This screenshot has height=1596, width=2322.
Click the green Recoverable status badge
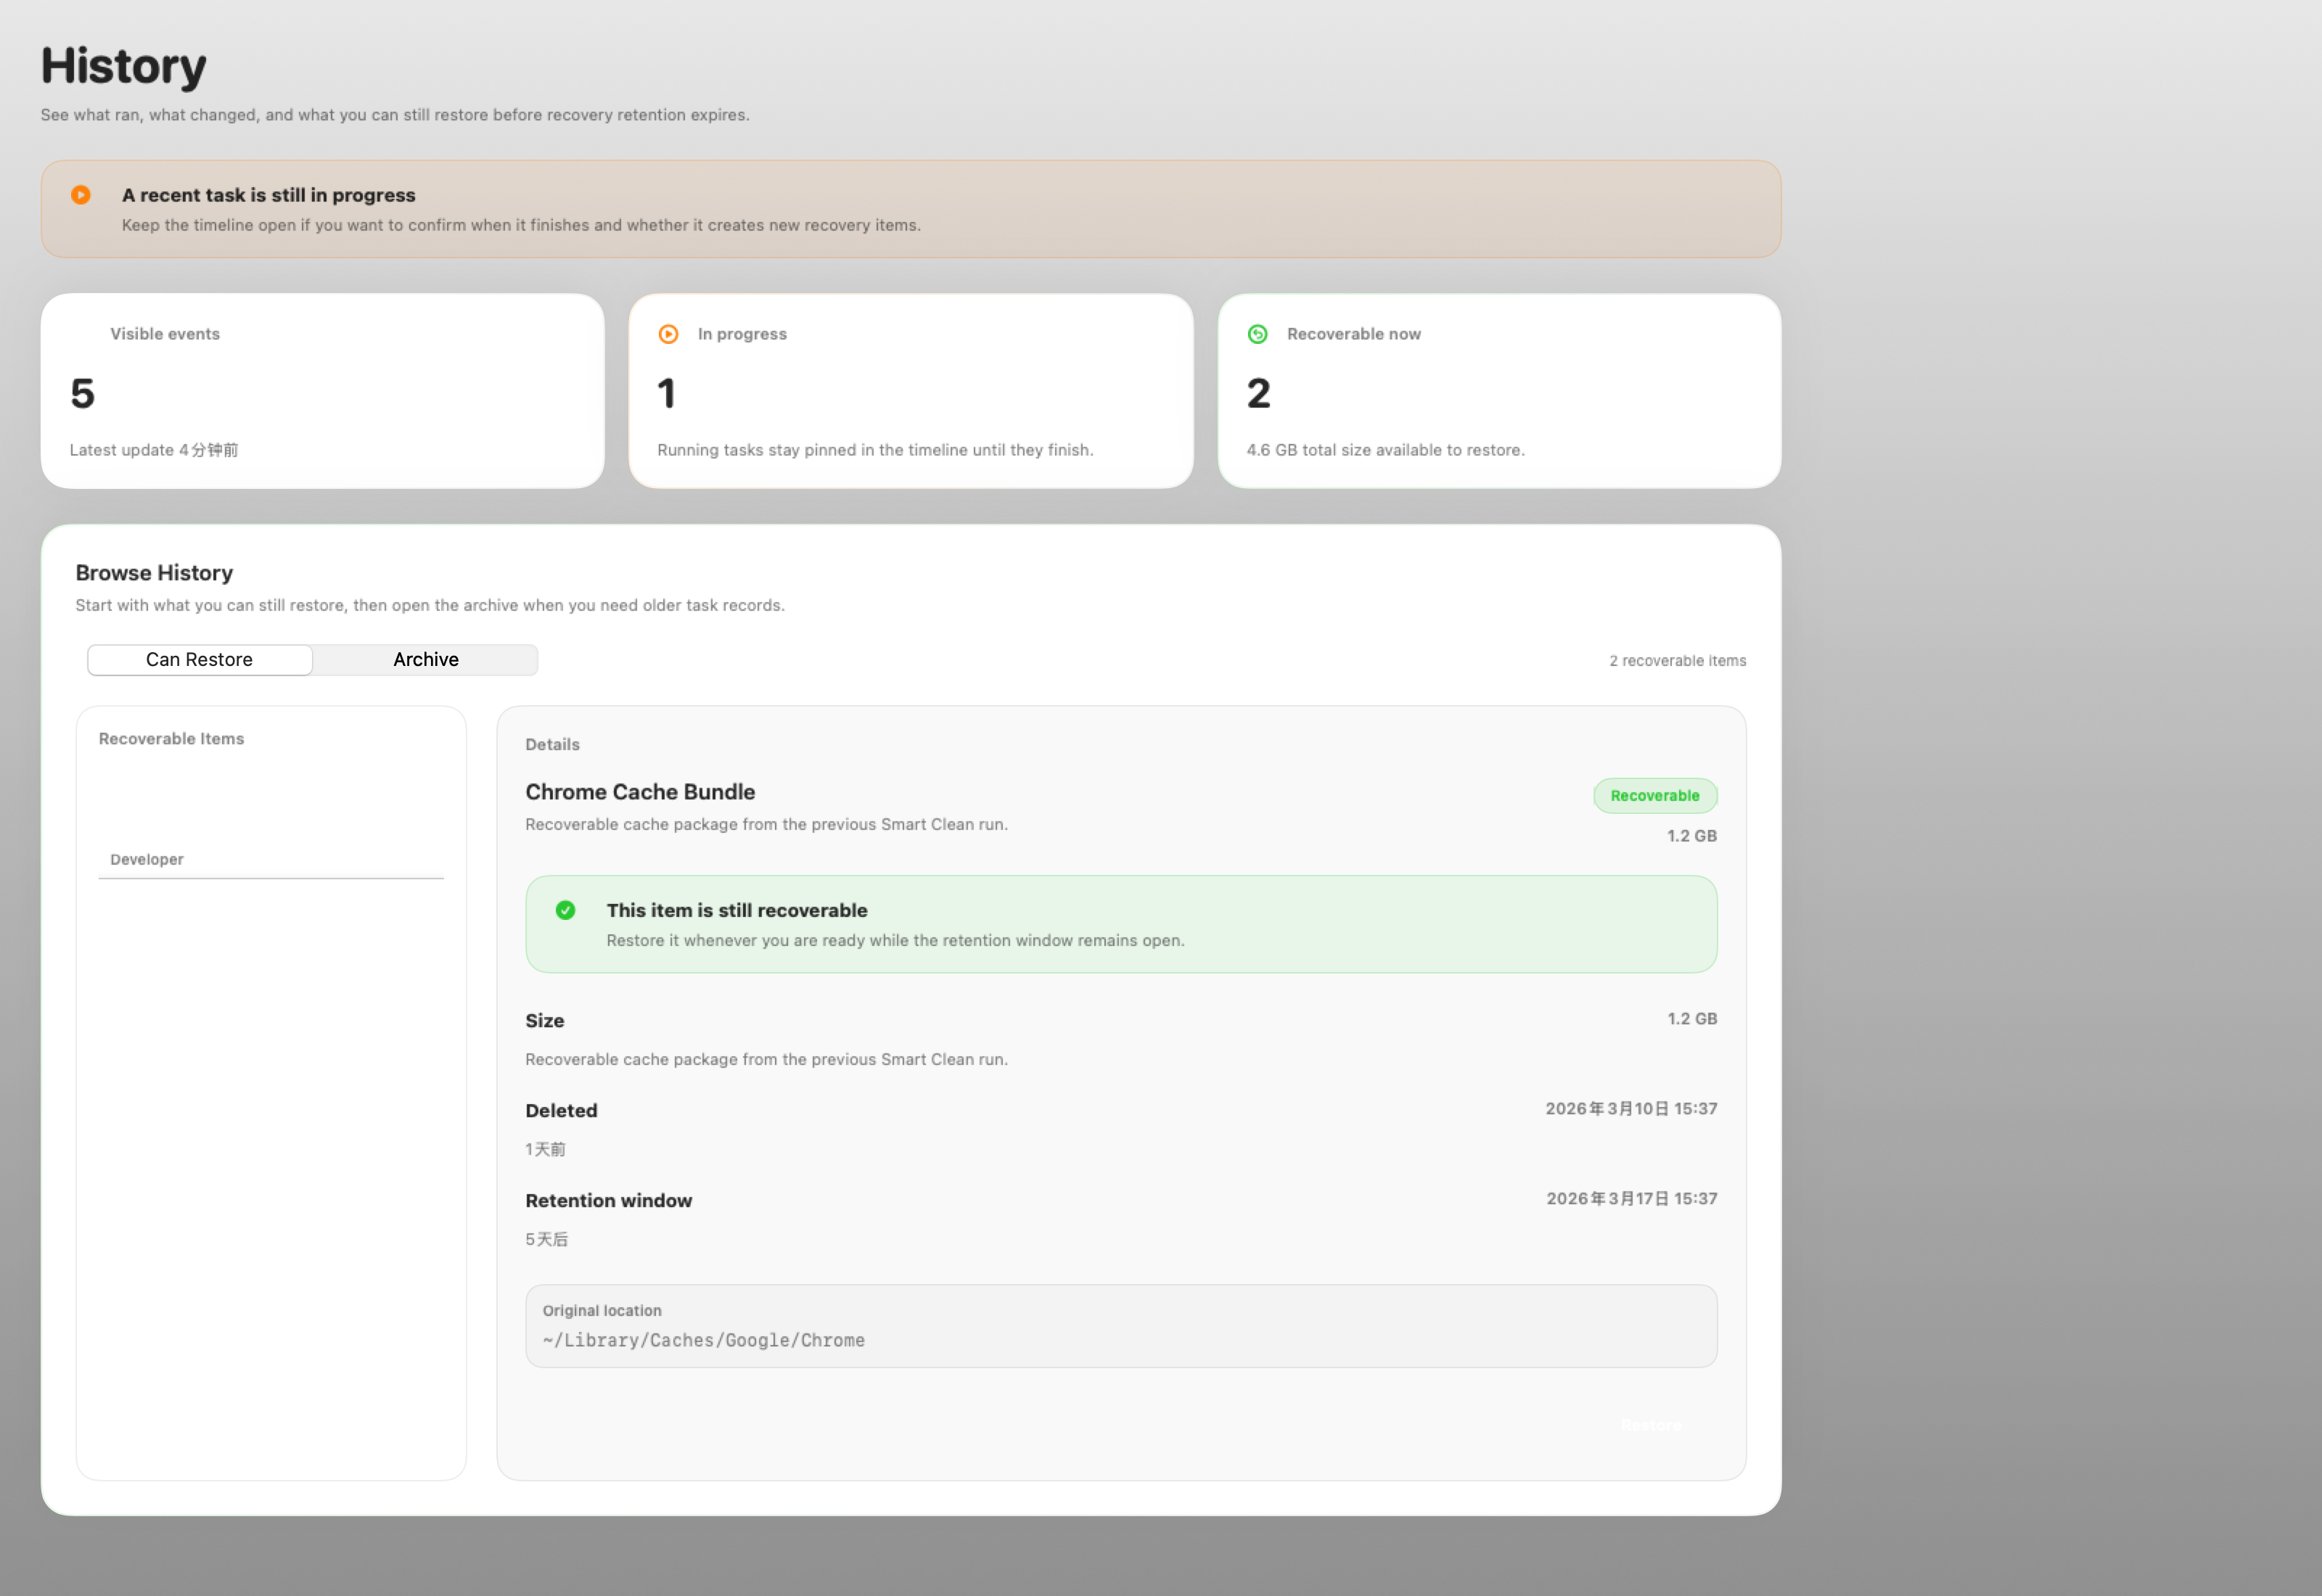point(1654,796)
